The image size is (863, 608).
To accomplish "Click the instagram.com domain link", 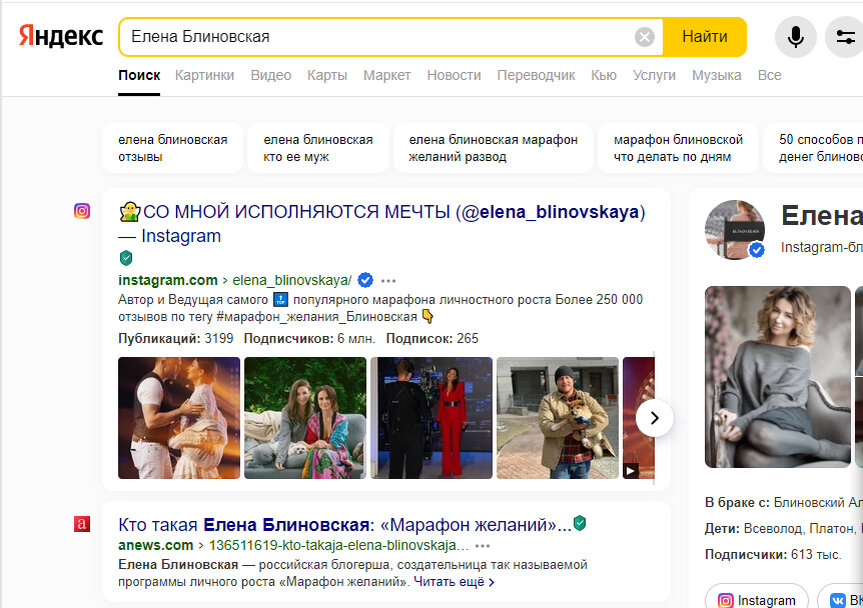I will [x=168, y=280].
